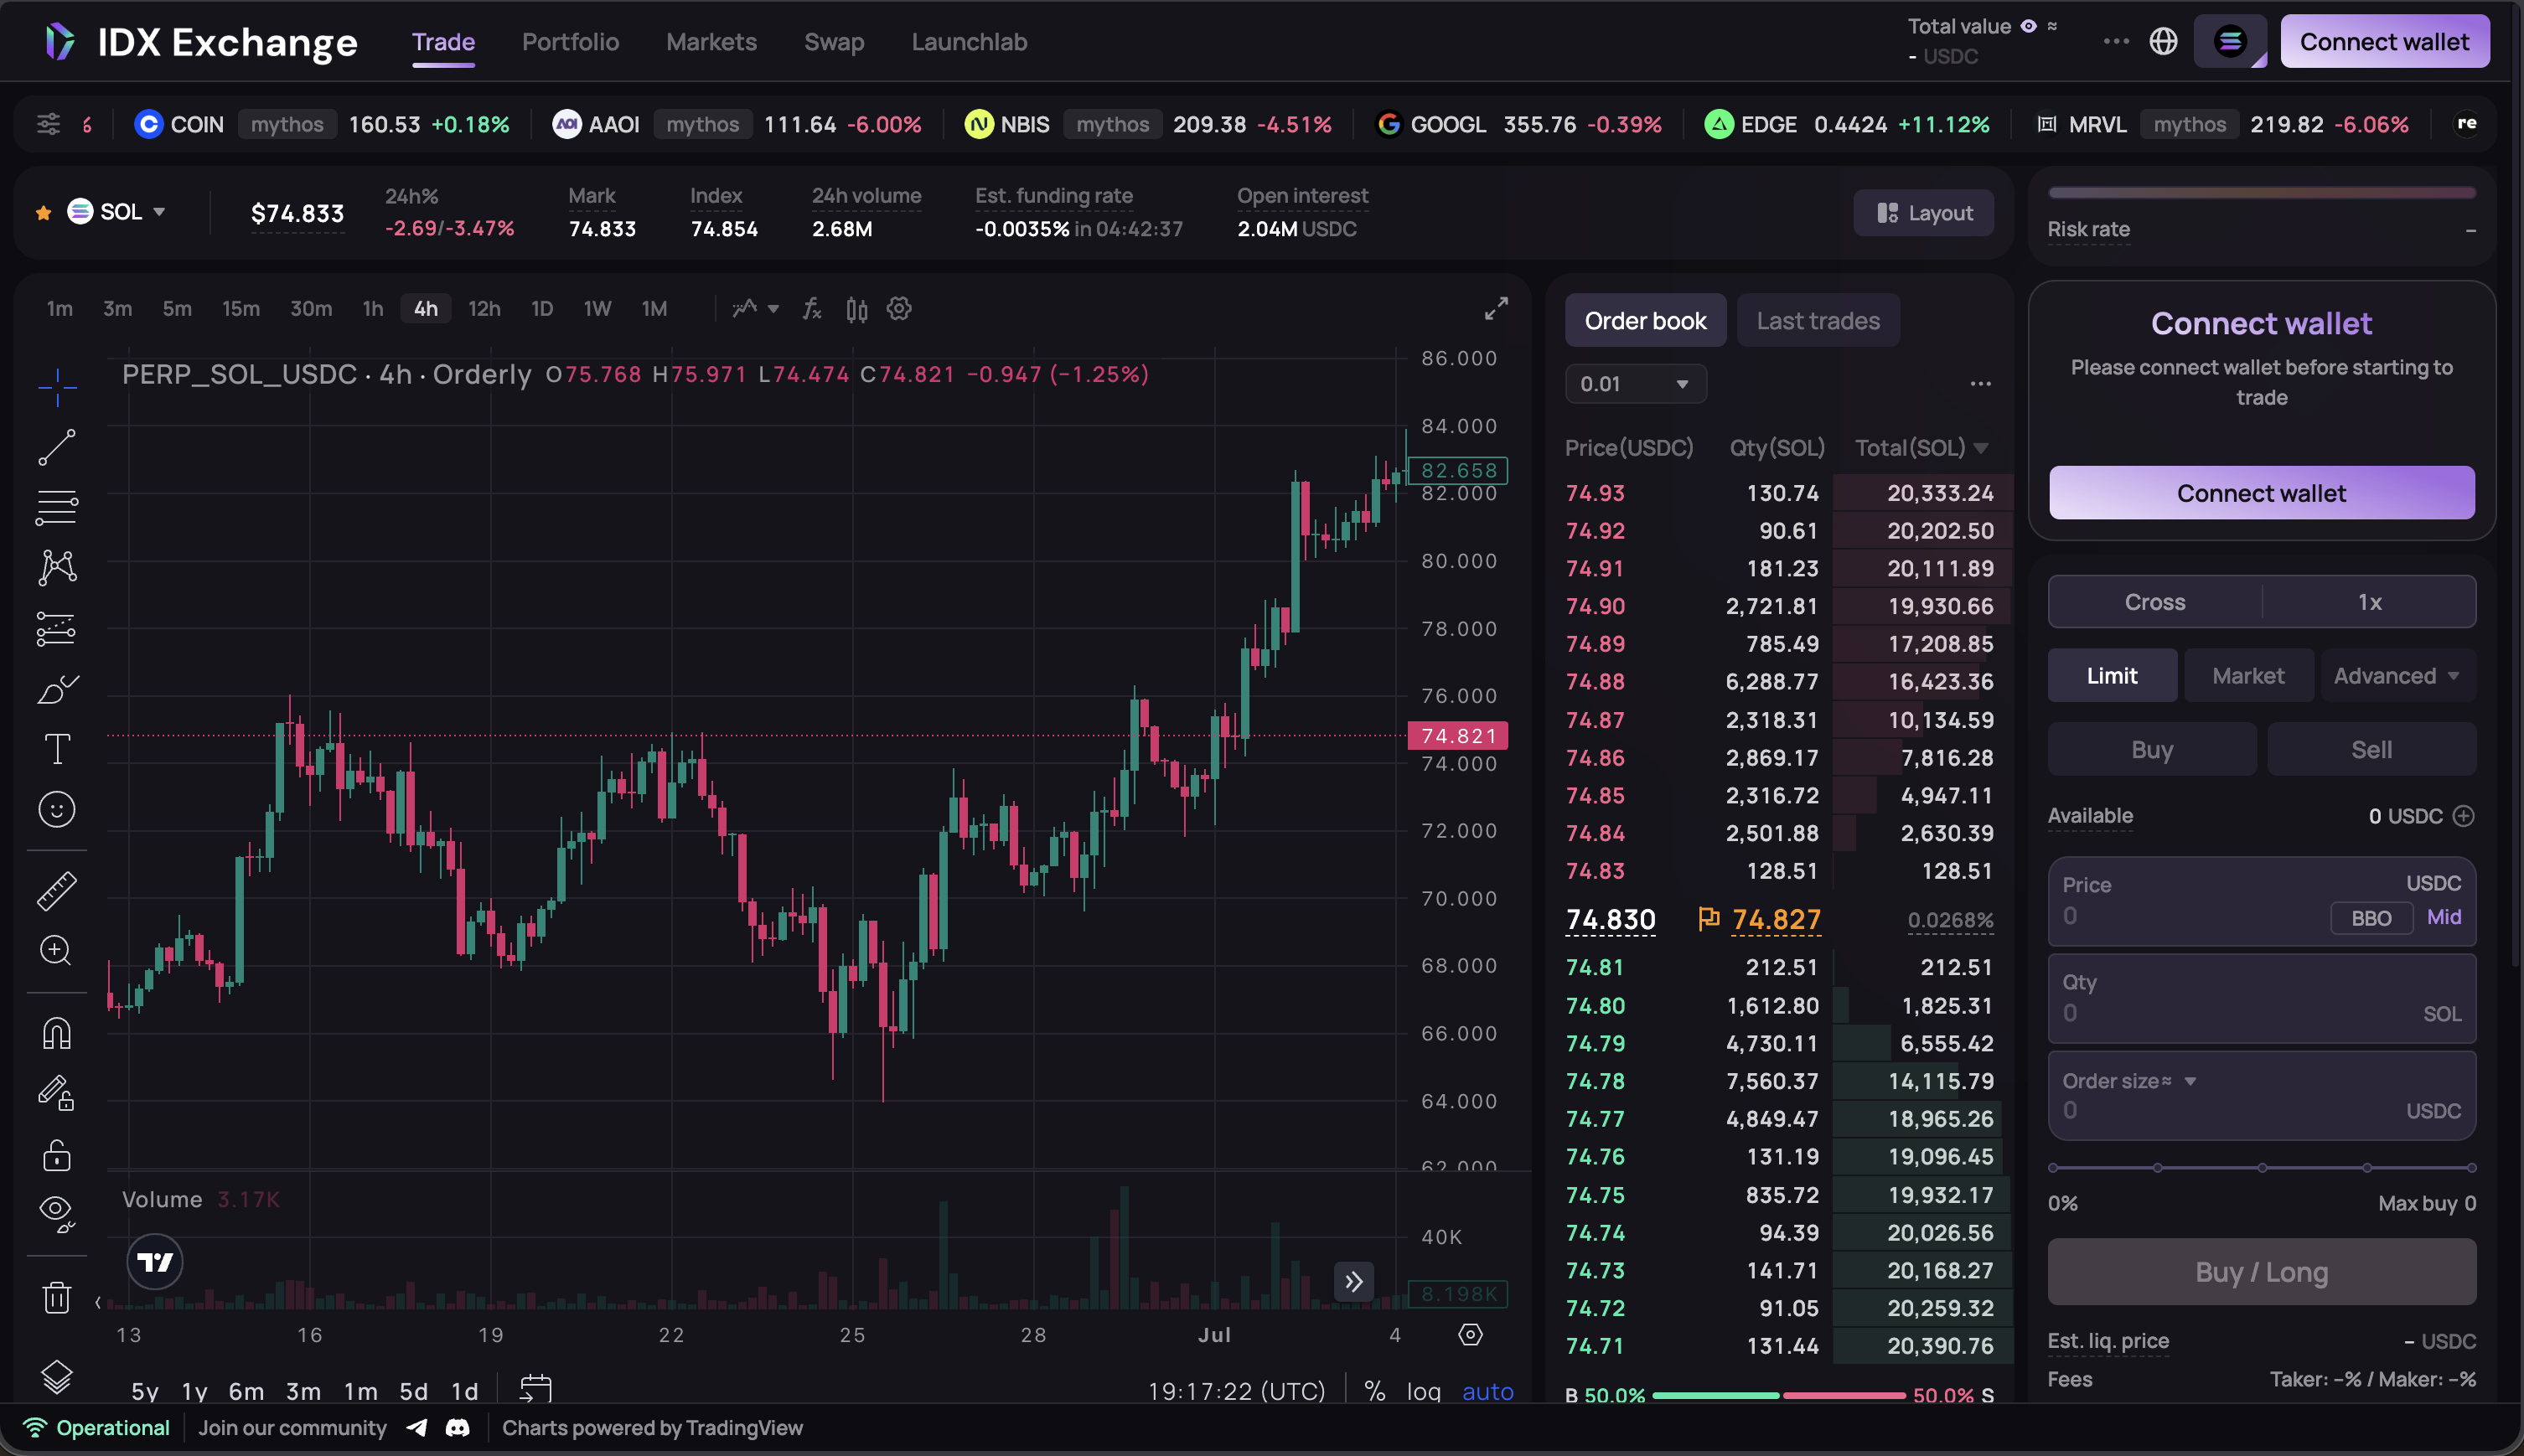
Task: Open the Advanced order type dropdown
Action: 2397,676
